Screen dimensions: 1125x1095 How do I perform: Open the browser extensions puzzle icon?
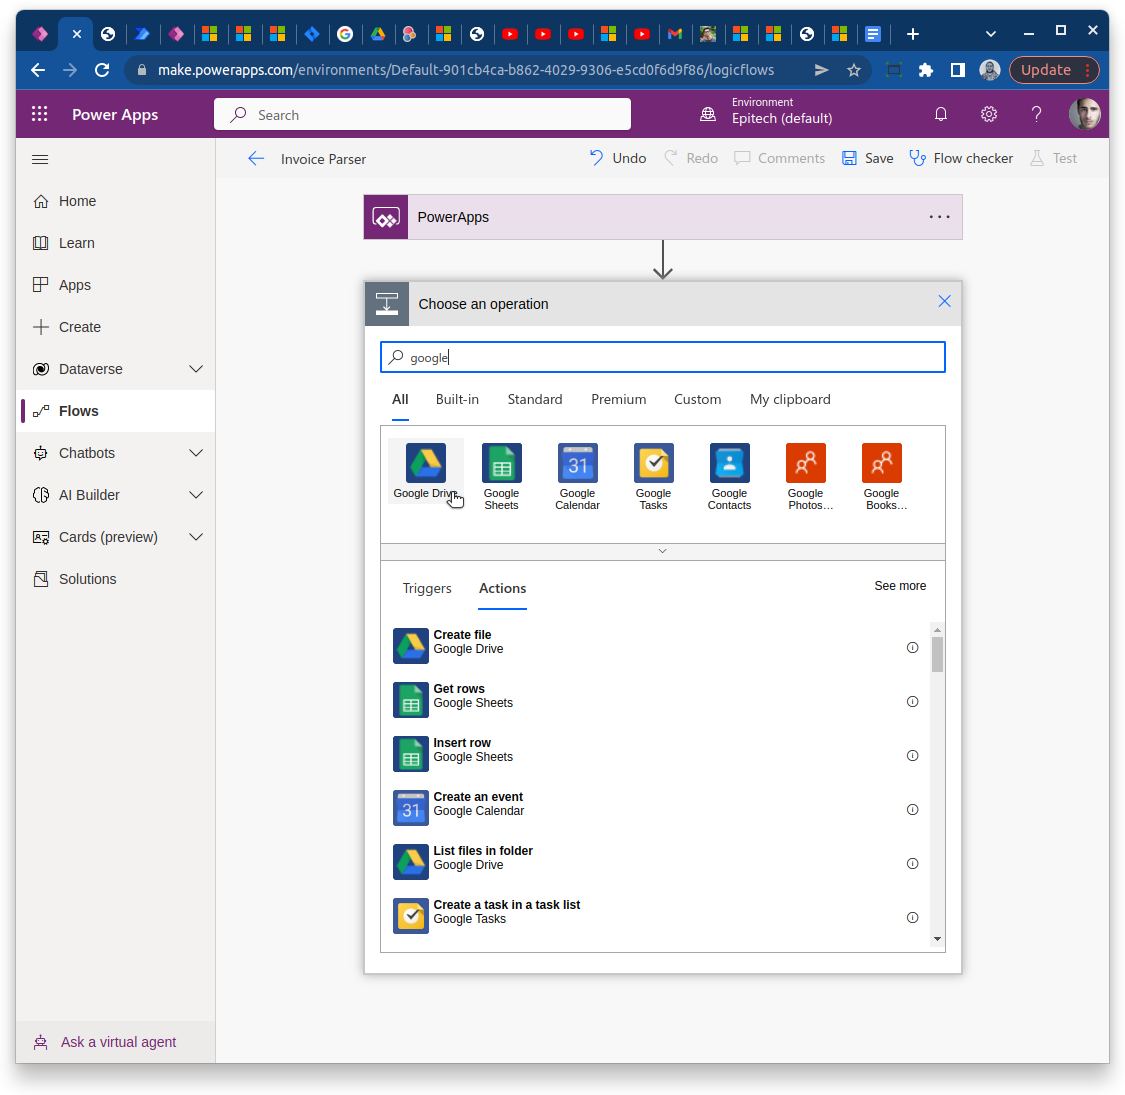click(x=926, y=70)
